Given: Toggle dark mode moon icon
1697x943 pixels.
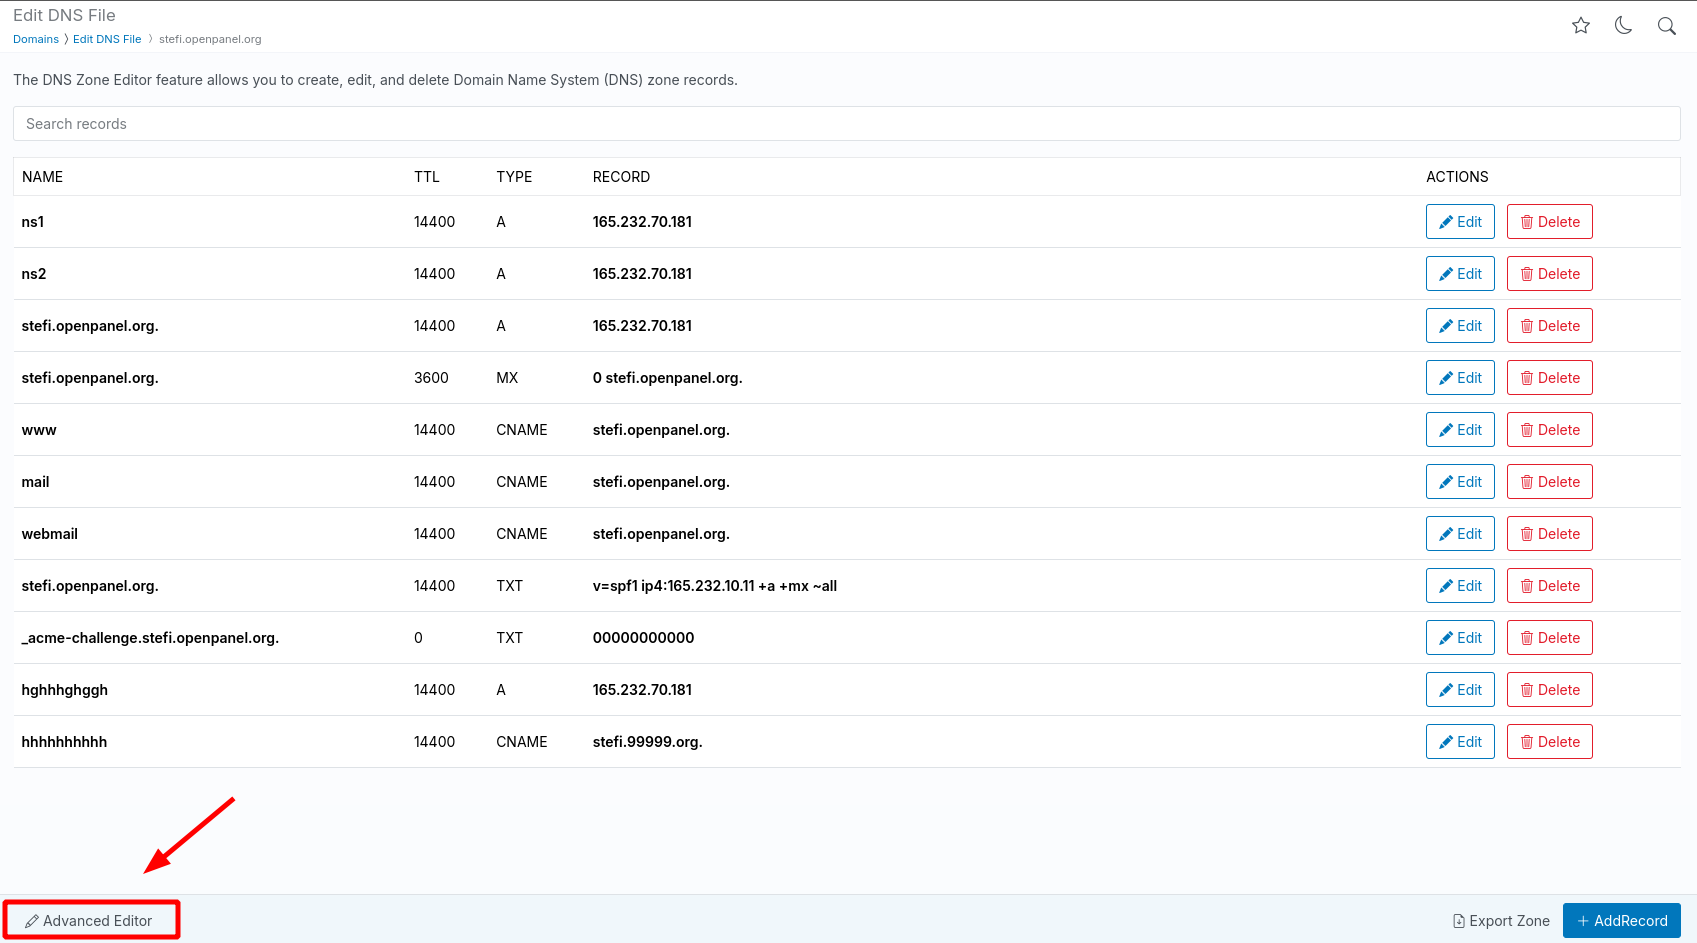Looking at the screenshot, I should point(1624,26).
